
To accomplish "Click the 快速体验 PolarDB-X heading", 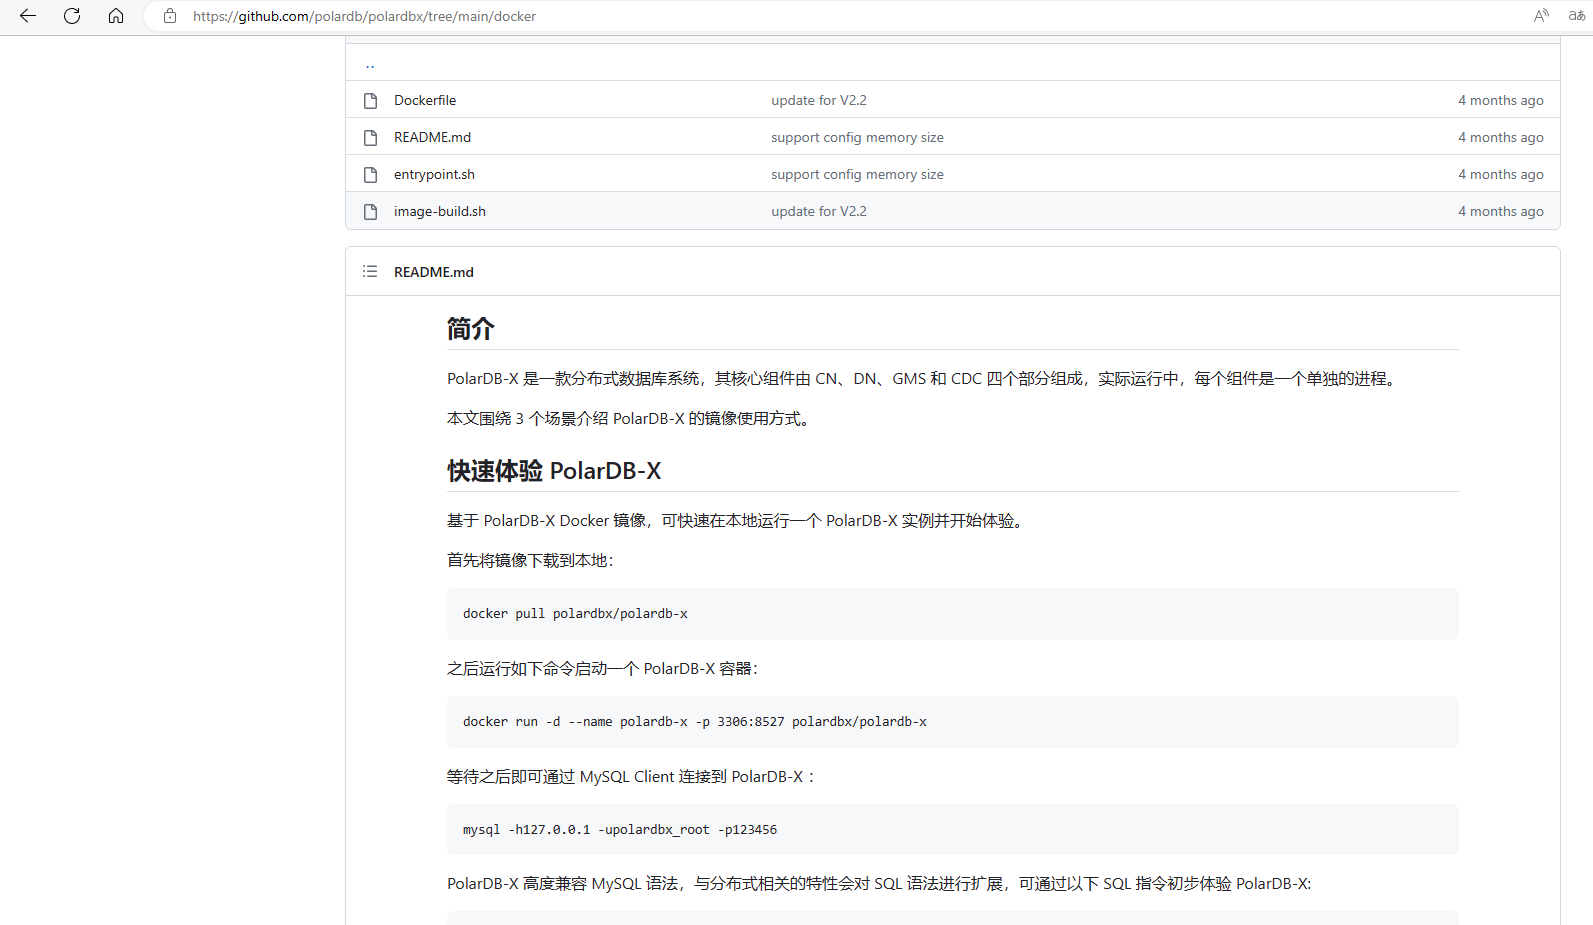I will [x=554, y=471].
